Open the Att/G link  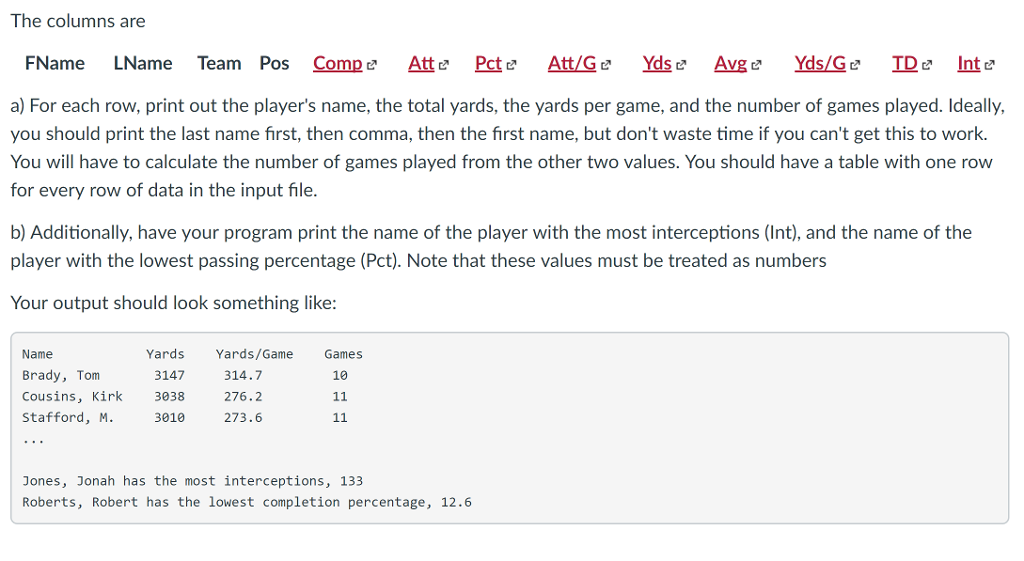click(571, 63)
